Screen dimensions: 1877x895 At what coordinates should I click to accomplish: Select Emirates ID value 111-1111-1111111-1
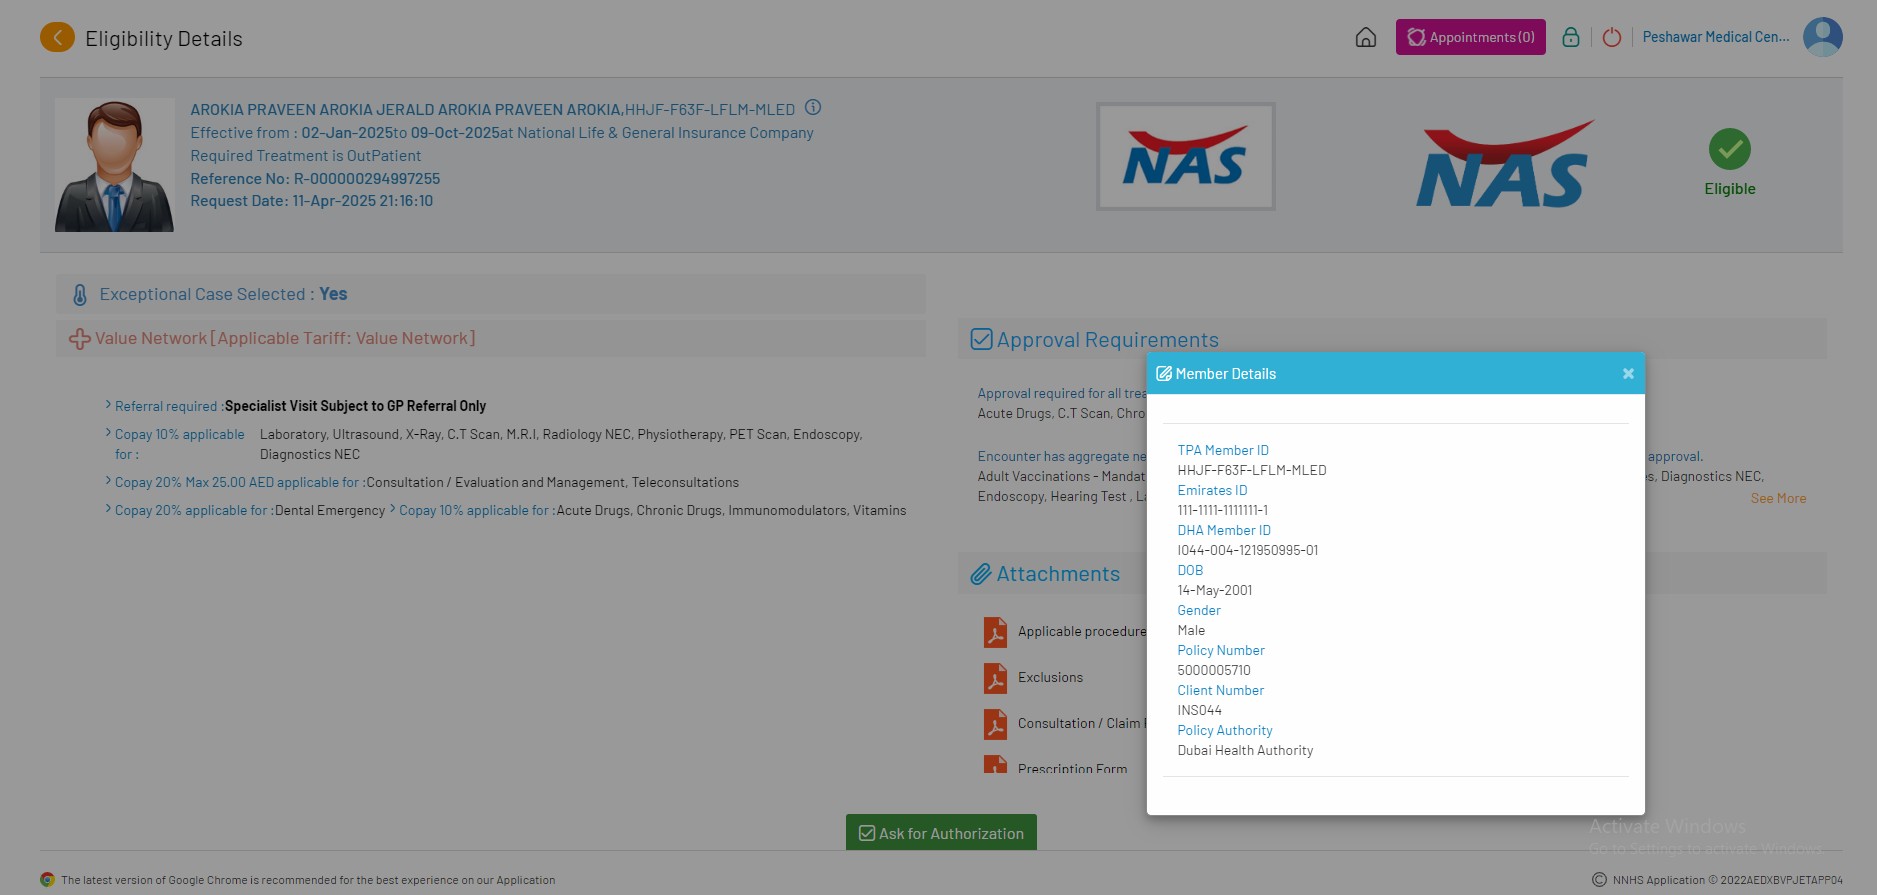[1222, 510]
